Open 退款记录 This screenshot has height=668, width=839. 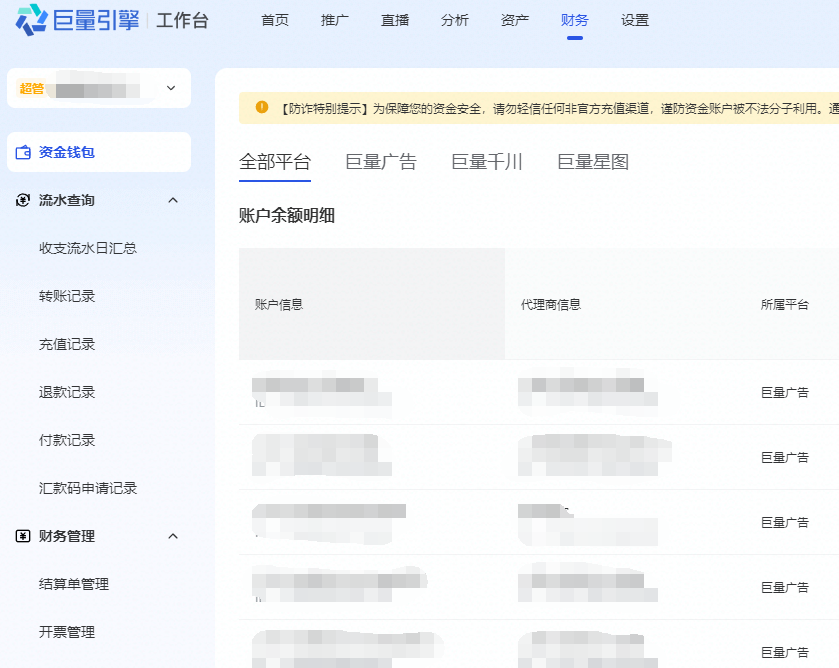[x=67, y=392]
